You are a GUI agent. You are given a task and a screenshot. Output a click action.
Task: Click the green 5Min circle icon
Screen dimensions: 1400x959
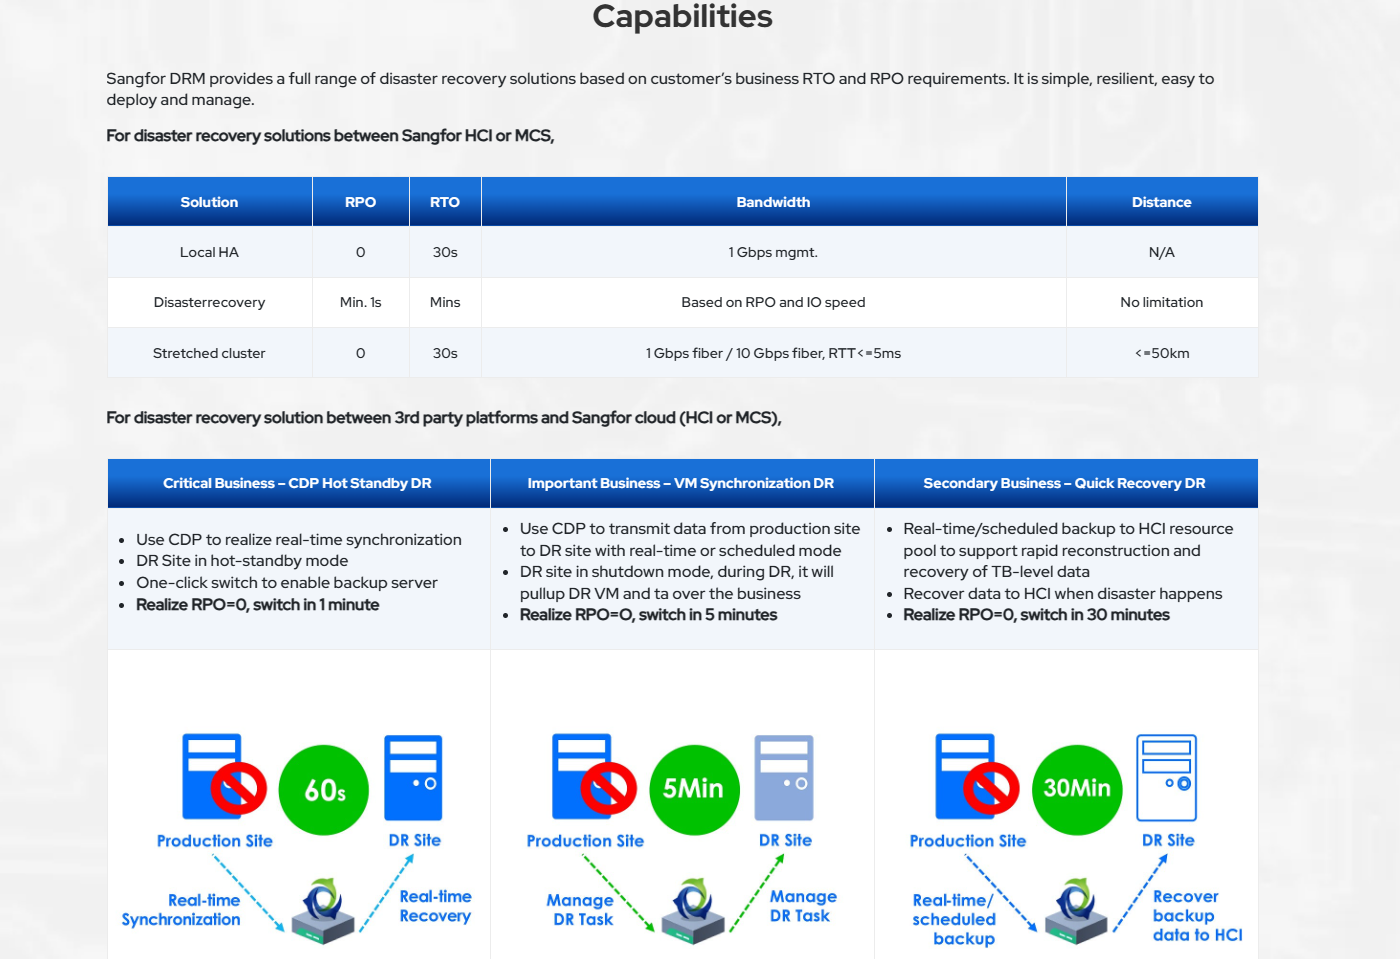pos(694,790)
